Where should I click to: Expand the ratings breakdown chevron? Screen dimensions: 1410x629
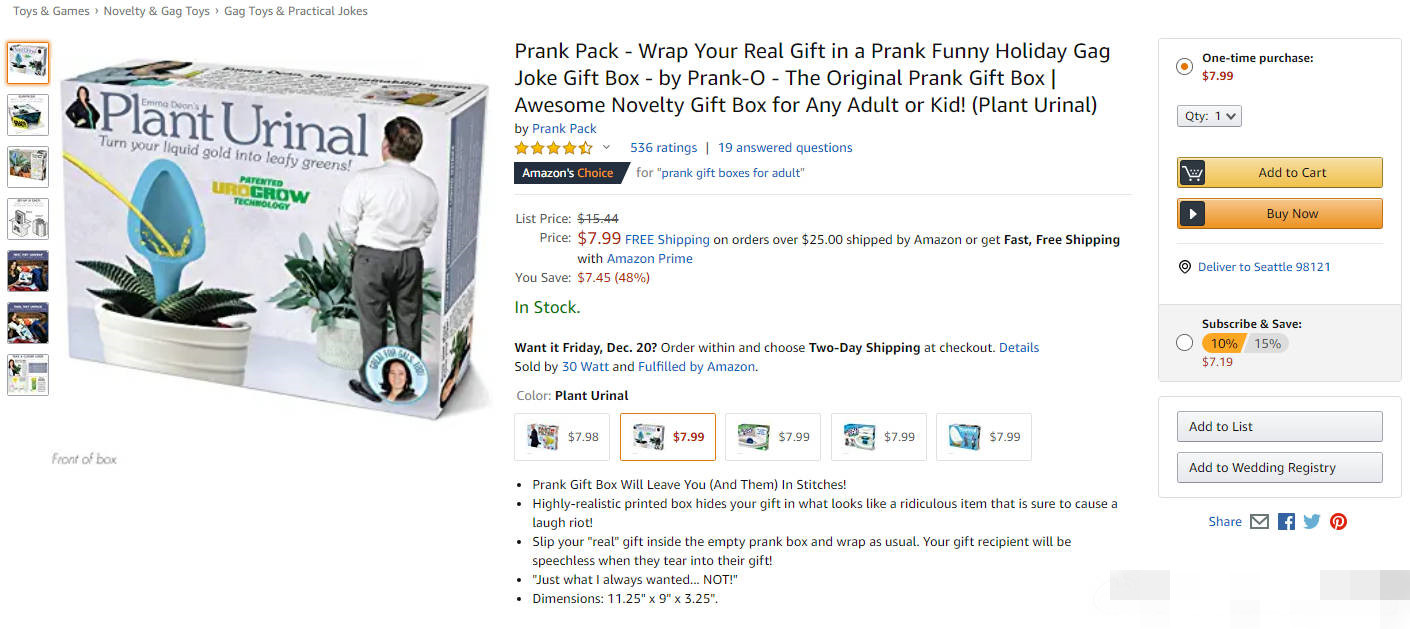pos(606,148)
